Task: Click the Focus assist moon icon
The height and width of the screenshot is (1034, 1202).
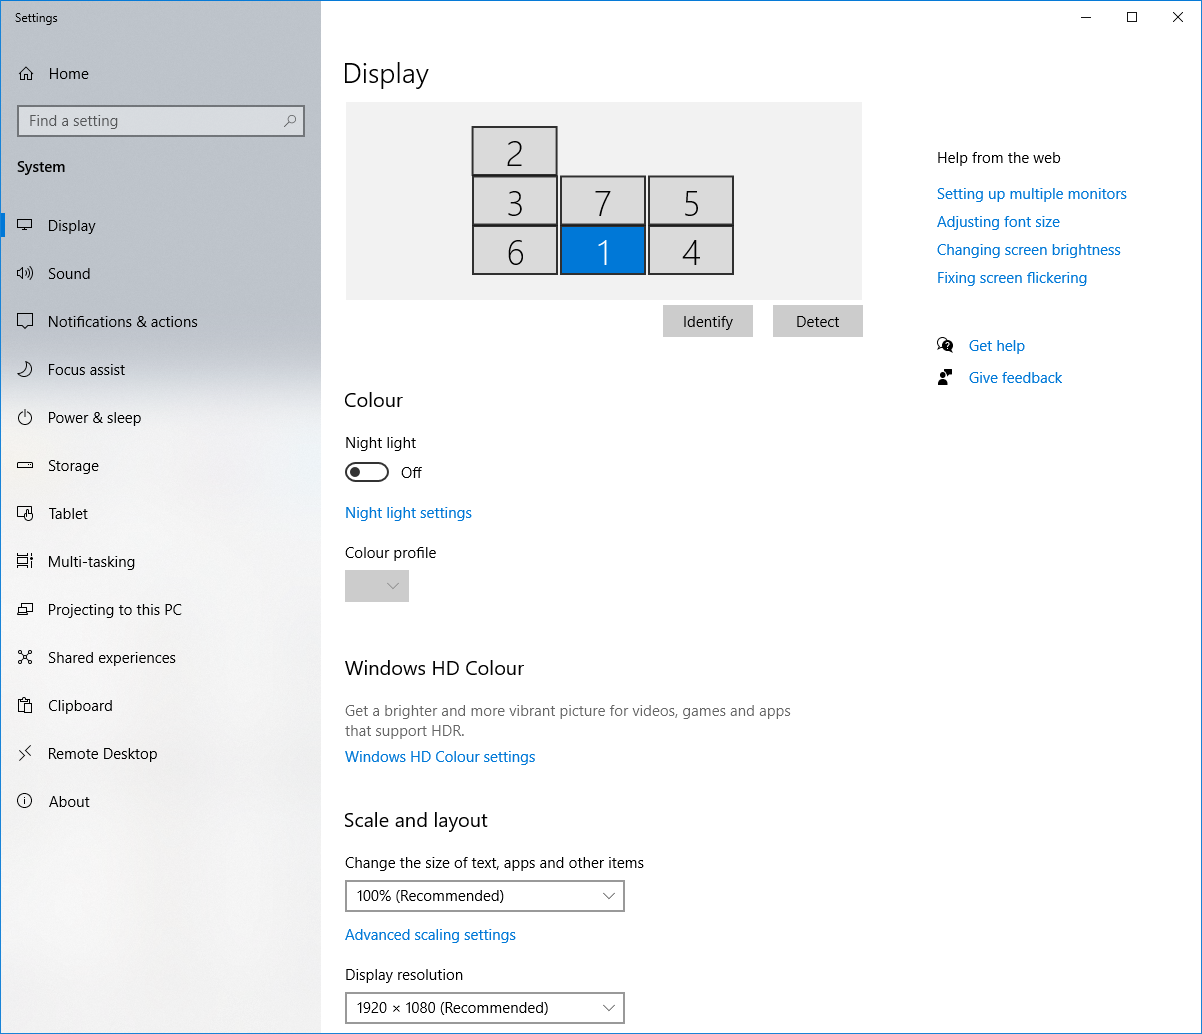Action: [x=26, y=370]
